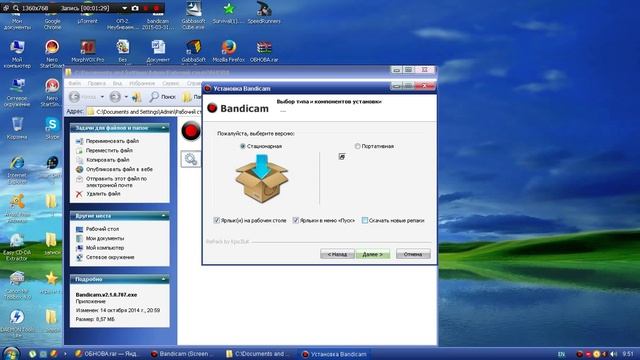Switch to Bandicam (Screen taskbar window
This screenshot has width=640, height=360.
pos(182,354)
